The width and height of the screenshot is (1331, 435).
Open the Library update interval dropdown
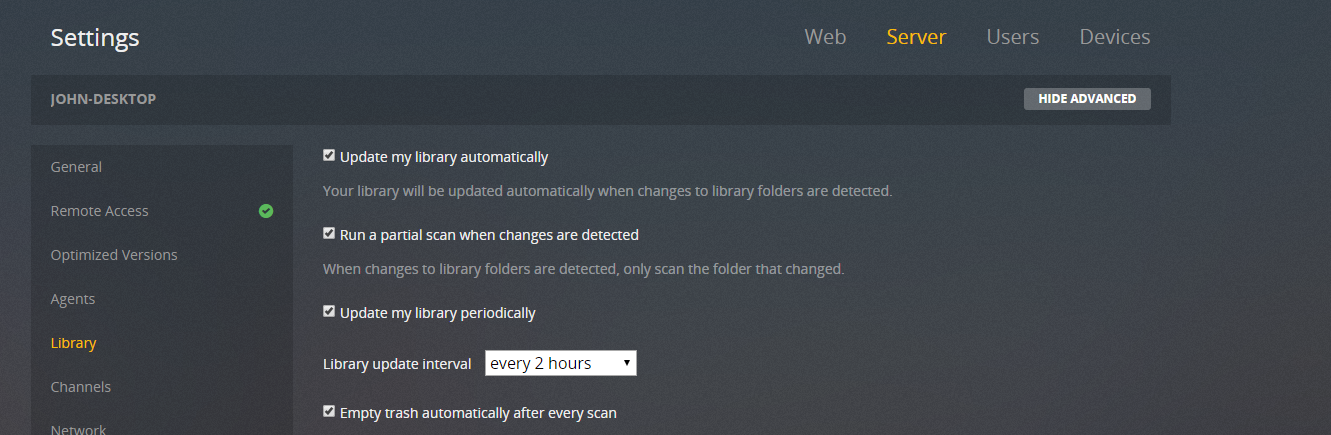point(560,363)
